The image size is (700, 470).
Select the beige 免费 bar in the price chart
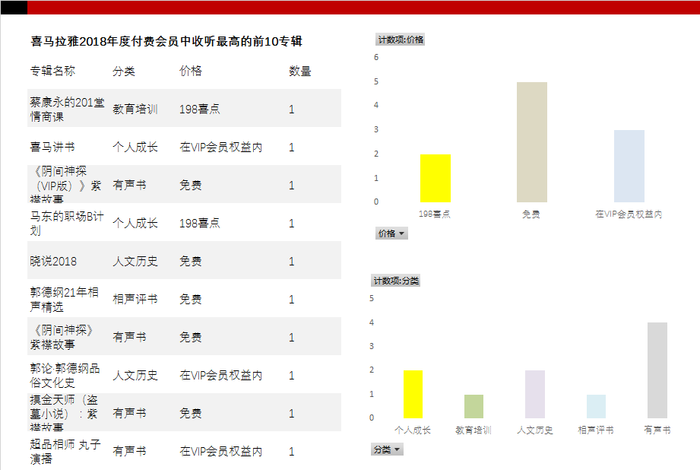(x=531, y=142)
